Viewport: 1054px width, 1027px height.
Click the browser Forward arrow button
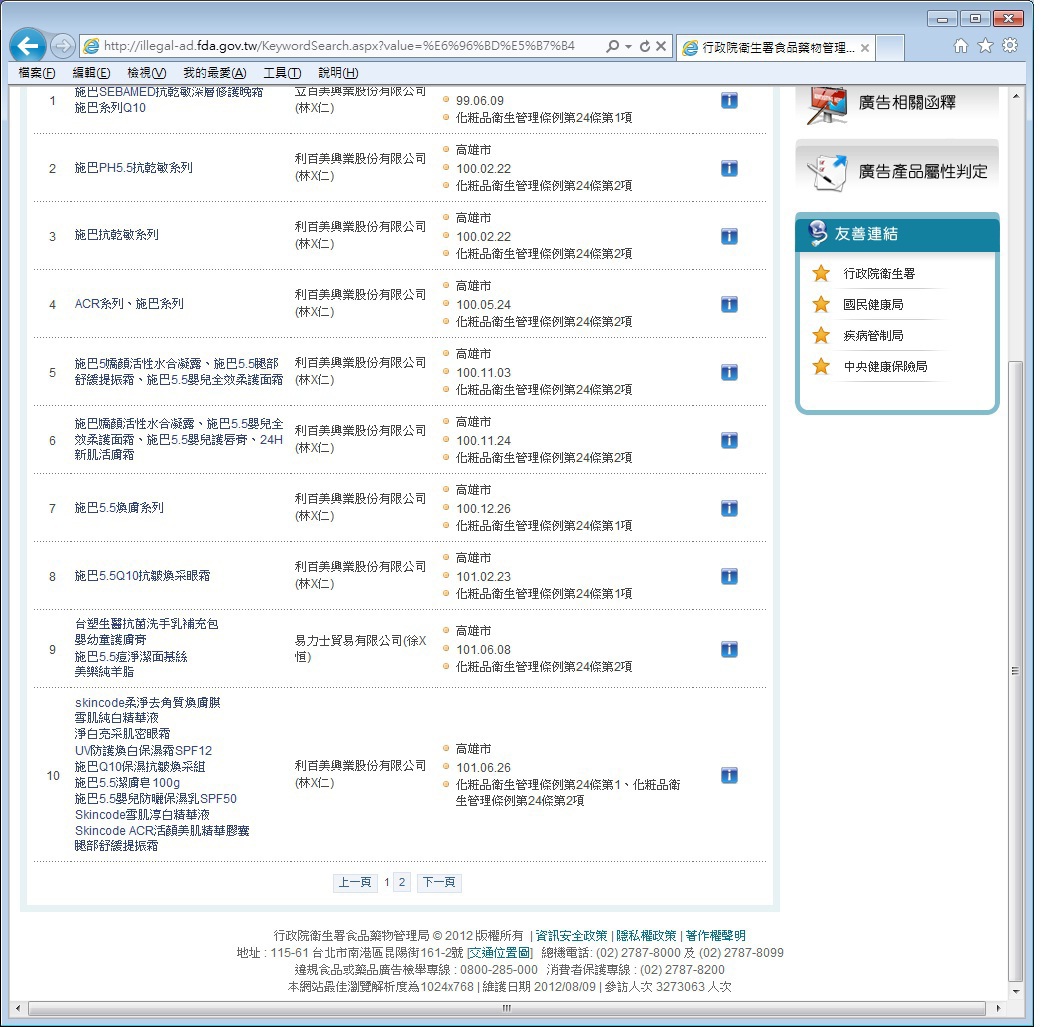click(x=63, y=46)
